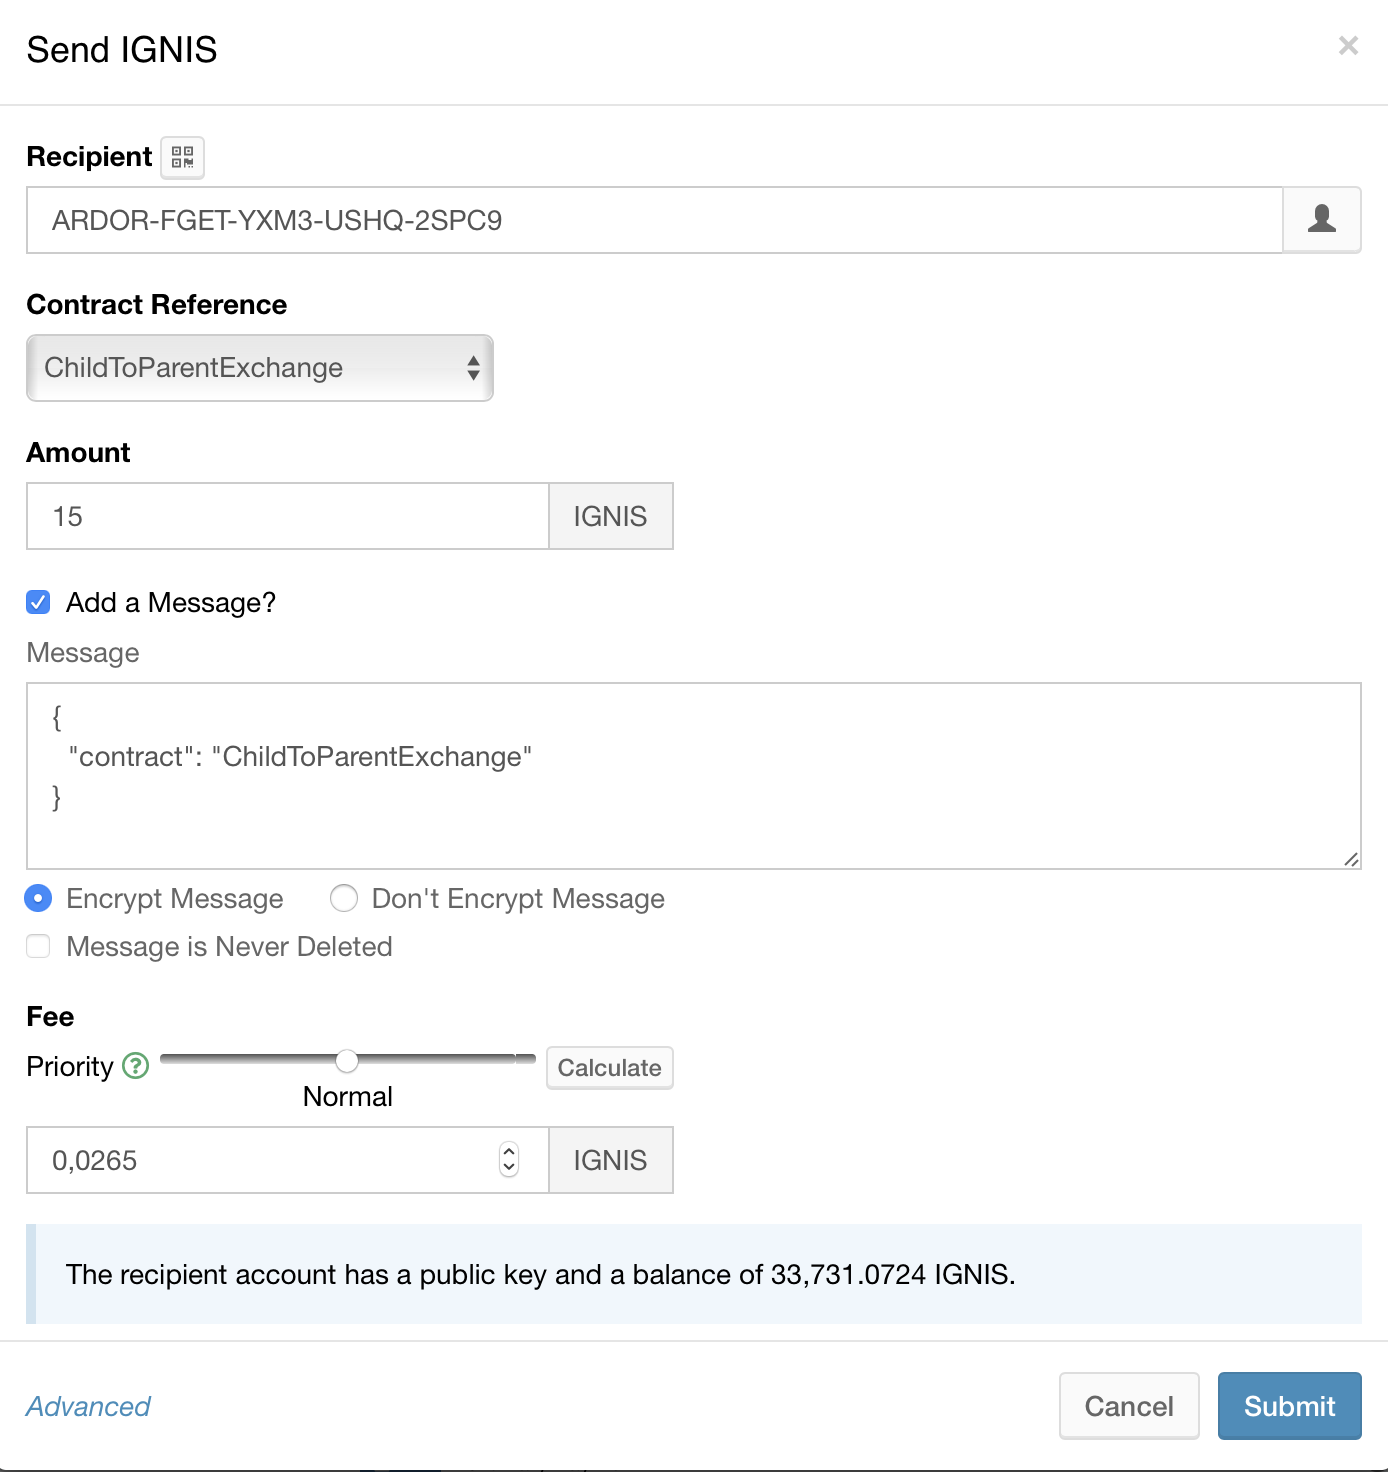Choose Don't Encrypt Message option
The image size is (1388, 1472).
click(x=344, y=899)
